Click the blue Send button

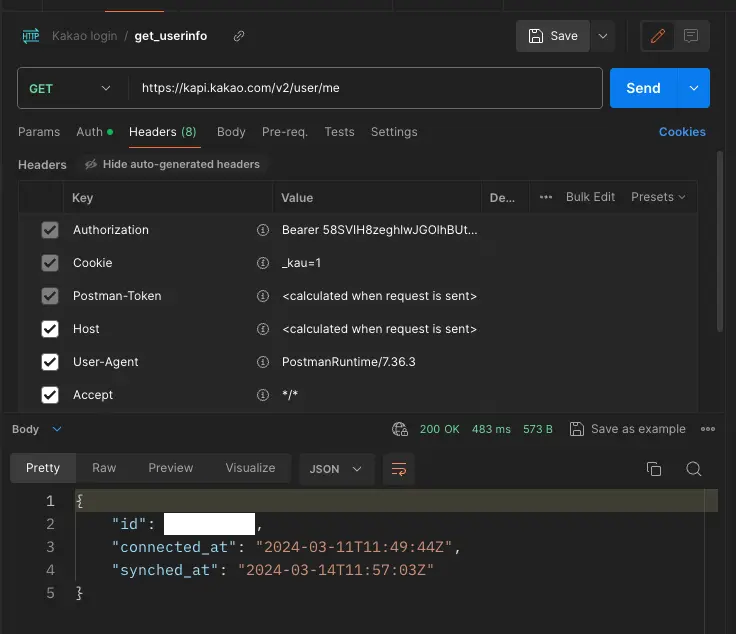point(644,88)
